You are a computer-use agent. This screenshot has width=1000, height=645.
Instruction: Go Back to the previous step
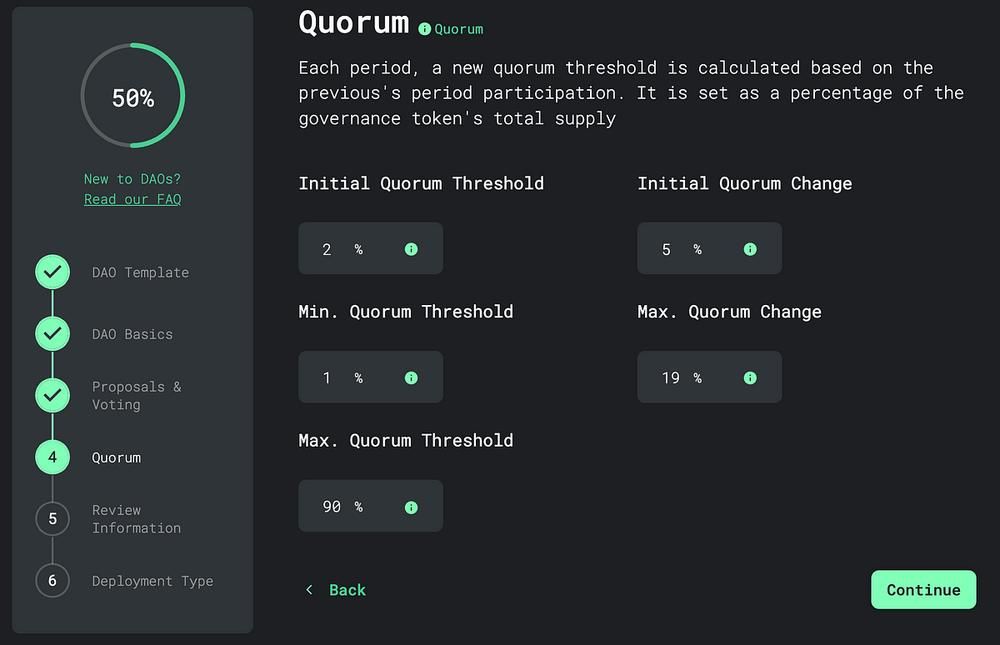[x=336, y=590]
